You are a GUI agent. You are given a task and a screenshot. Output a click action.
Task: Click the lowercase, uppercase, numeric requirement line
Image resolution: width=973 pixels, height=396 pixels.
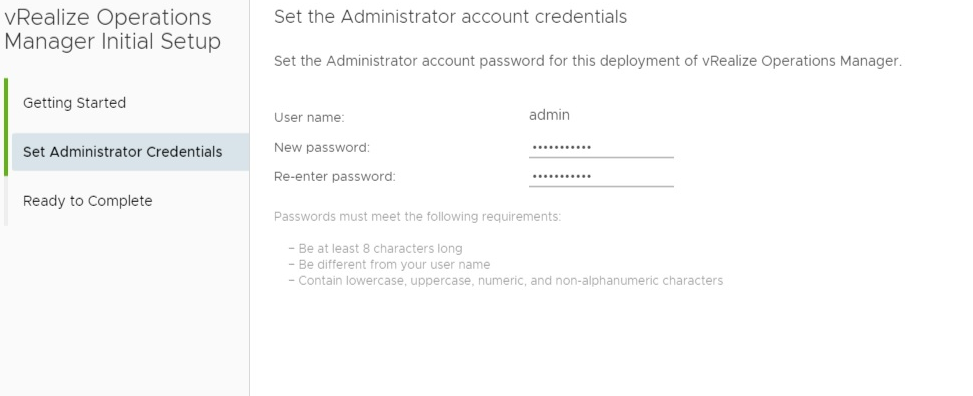click(x=506, y=281)
